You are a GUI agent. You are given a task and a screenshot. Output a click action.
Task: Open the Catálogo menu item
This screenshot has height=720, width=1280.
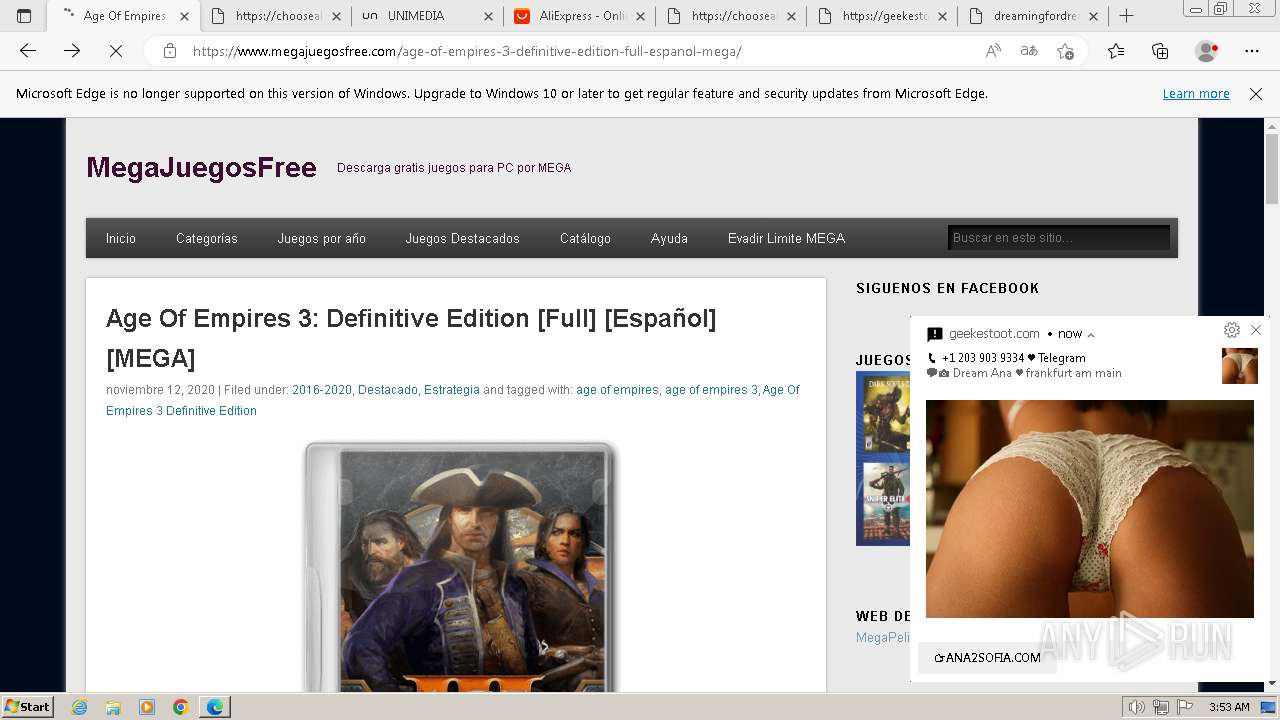[x=585, y=238]
